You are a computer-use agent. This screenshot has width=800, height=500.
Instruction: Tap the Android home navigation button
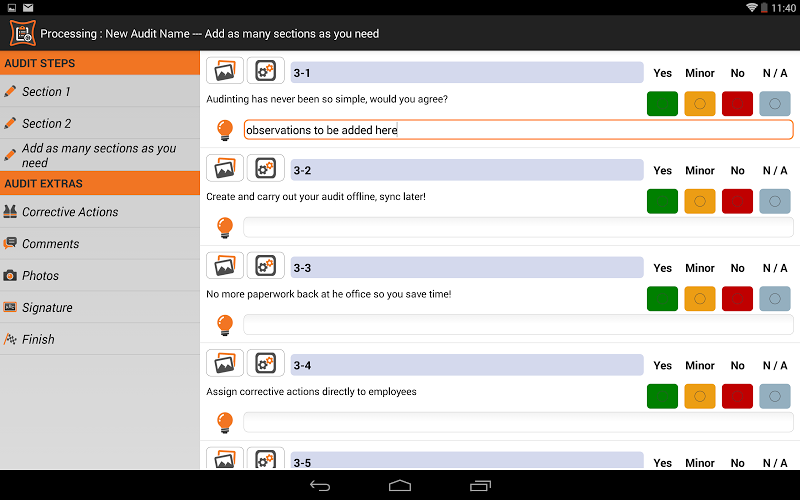coord(399,485)
